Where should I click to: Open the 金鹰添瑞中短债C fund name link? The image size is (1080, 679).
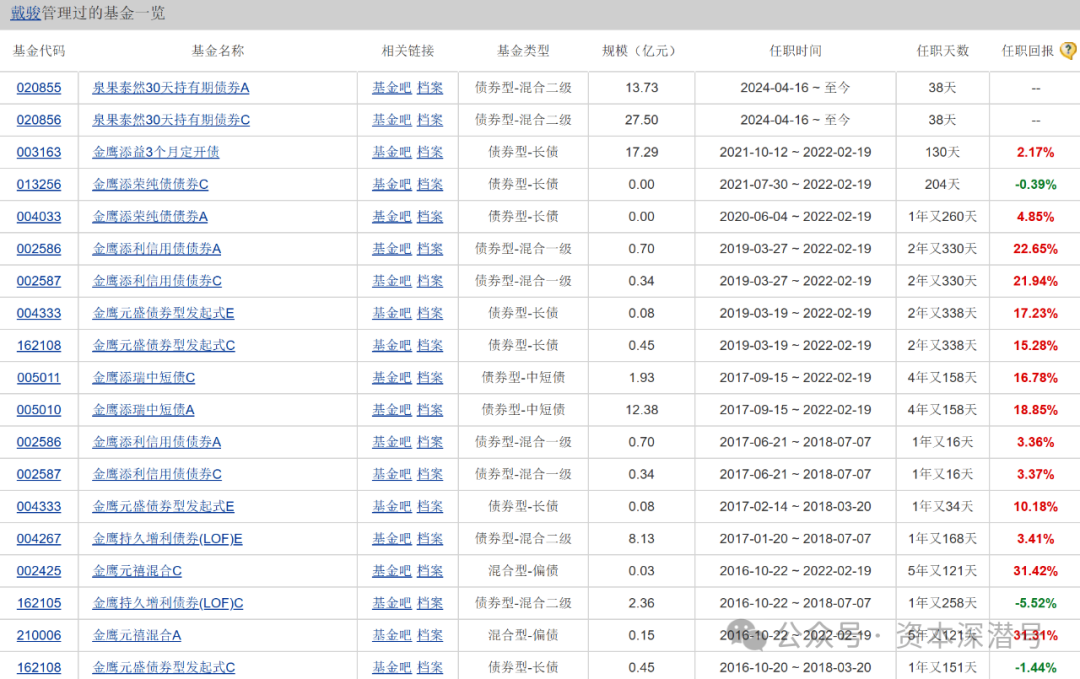(143, 377)
